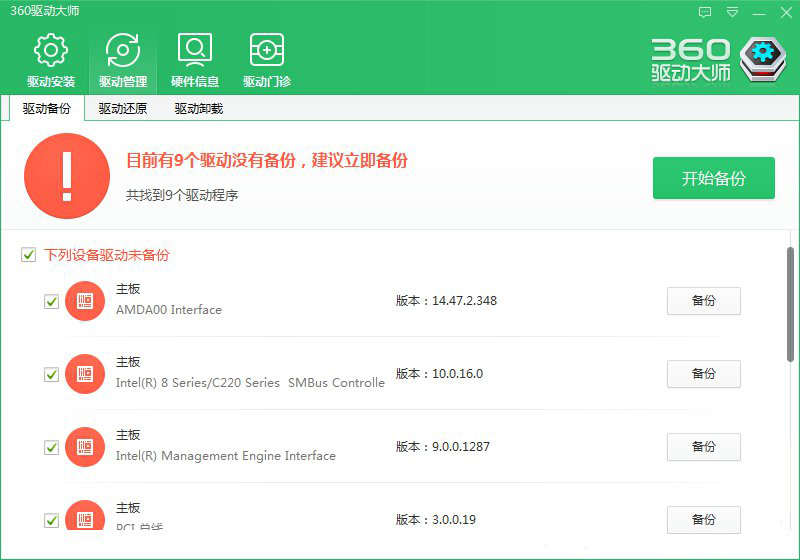The height and width of the screenshot is (560, 800).
Task: Click the red exclamation warning icon
Action: click(67, 175)
